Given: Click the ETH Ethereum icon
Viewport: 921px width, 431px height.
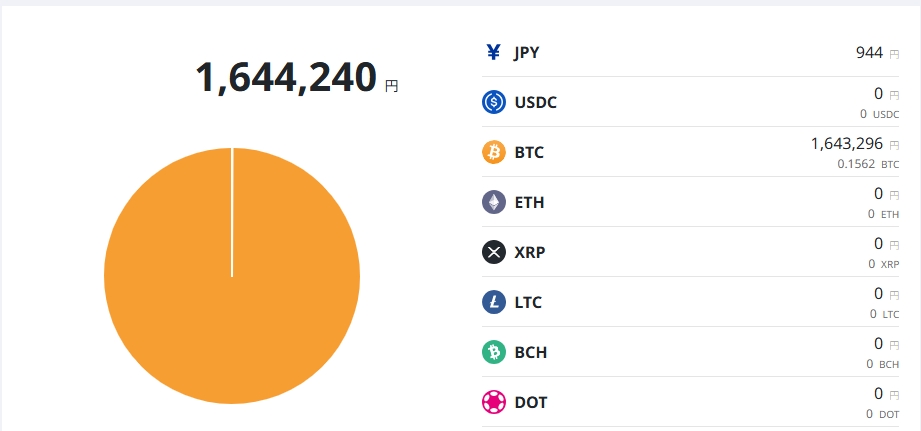Looking at the screenshot, I should [x=494, y=202].
